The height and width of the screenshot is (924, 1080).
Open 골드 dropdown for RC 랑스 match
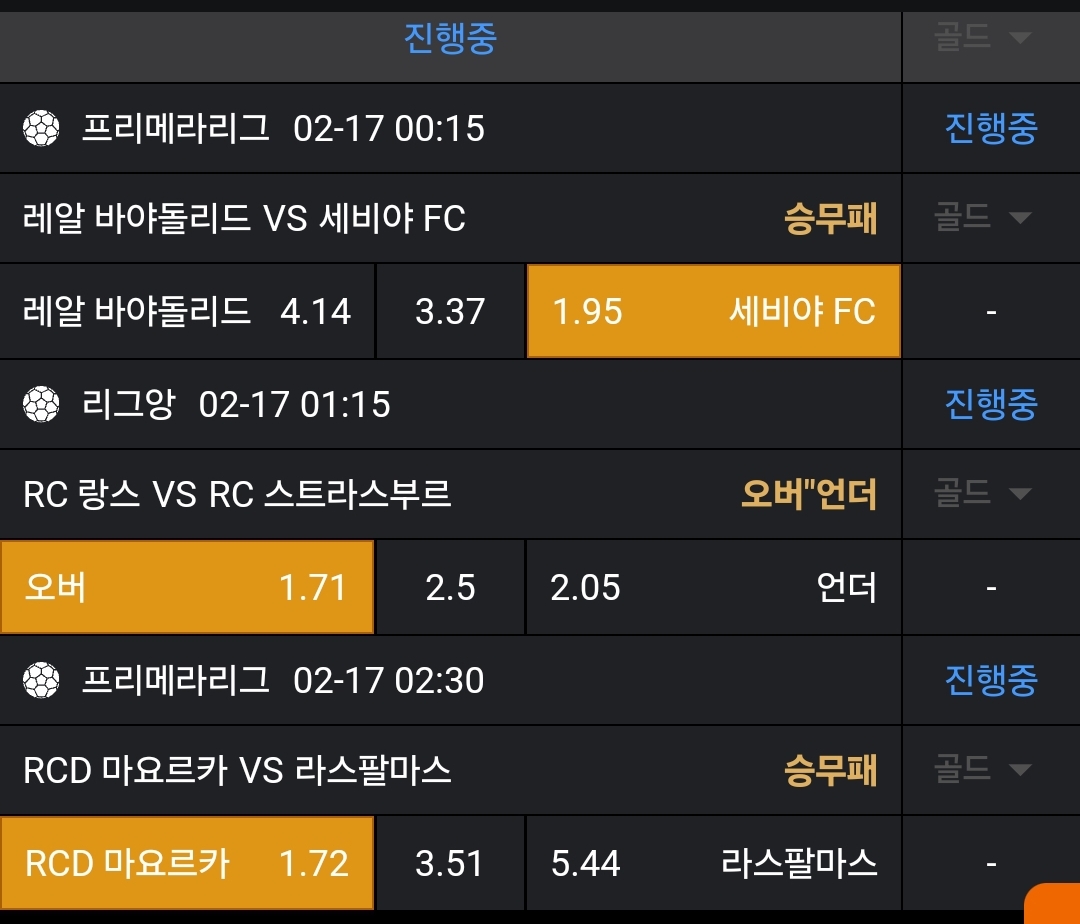tap(981, 493)
